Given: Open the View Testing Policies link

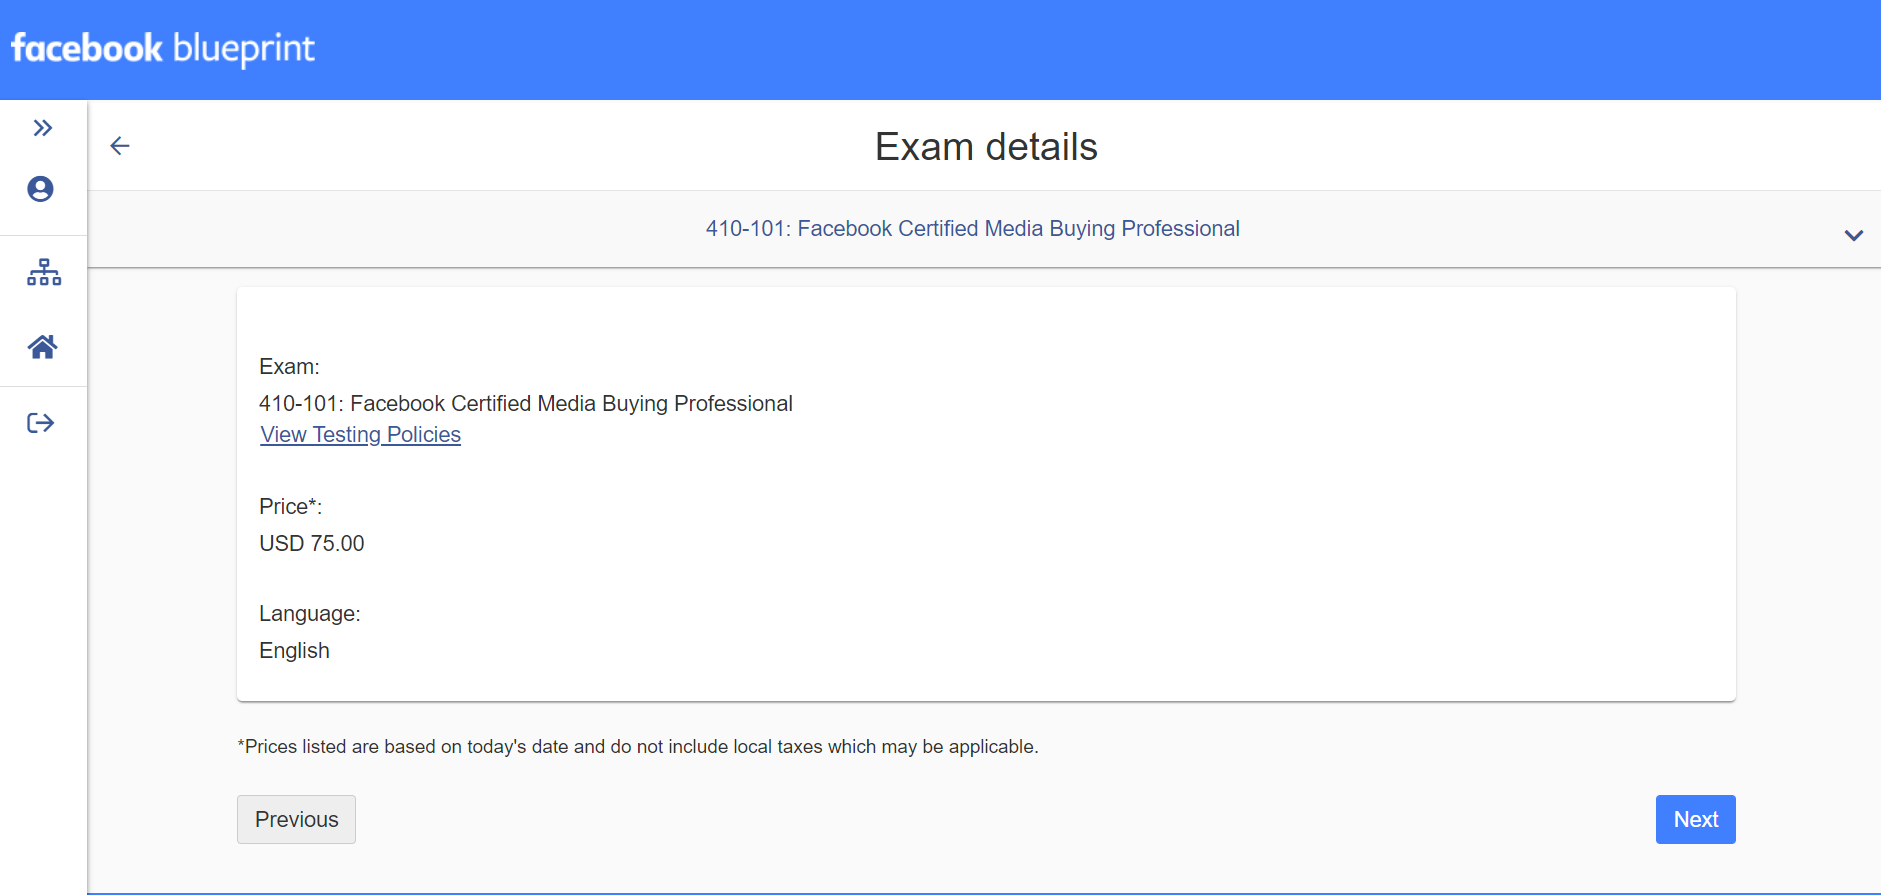Looking at the screenshot, I should click(x=360, y=434).
